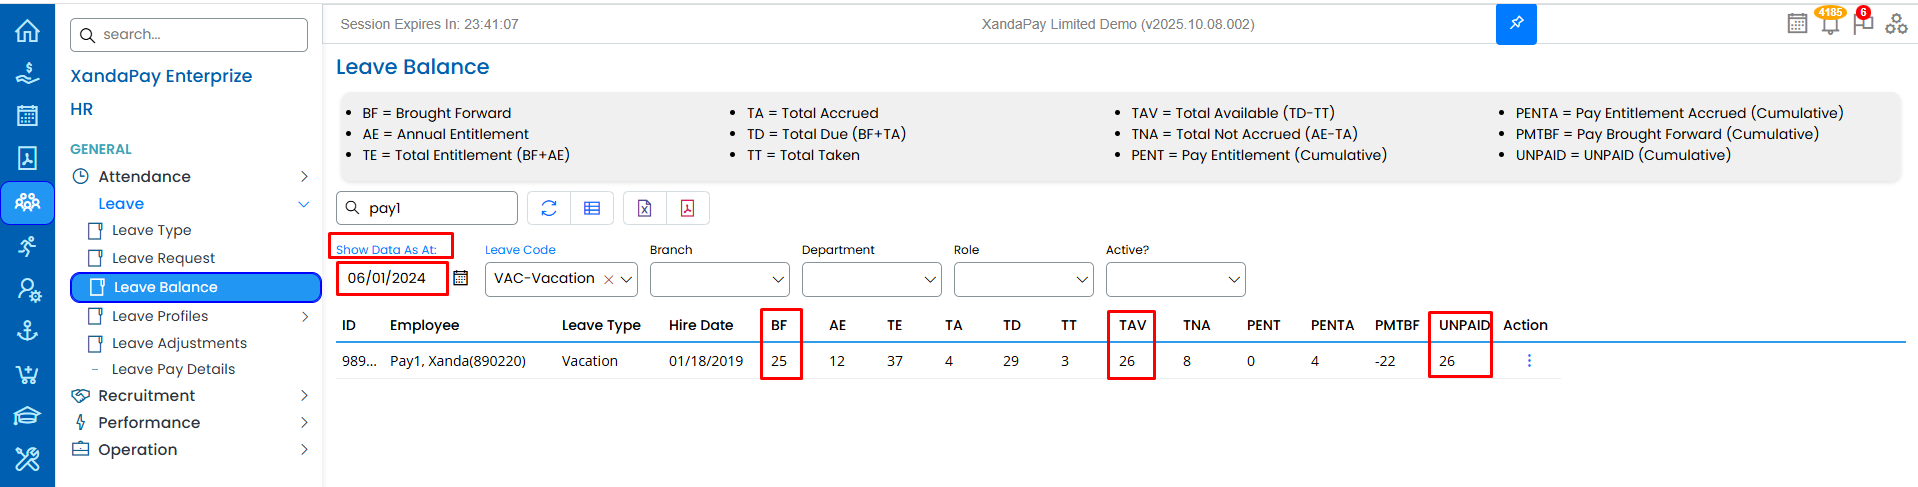This screenshot has height=487, width=1918.
Task: Click the blue pin button
Action: 1516,24
